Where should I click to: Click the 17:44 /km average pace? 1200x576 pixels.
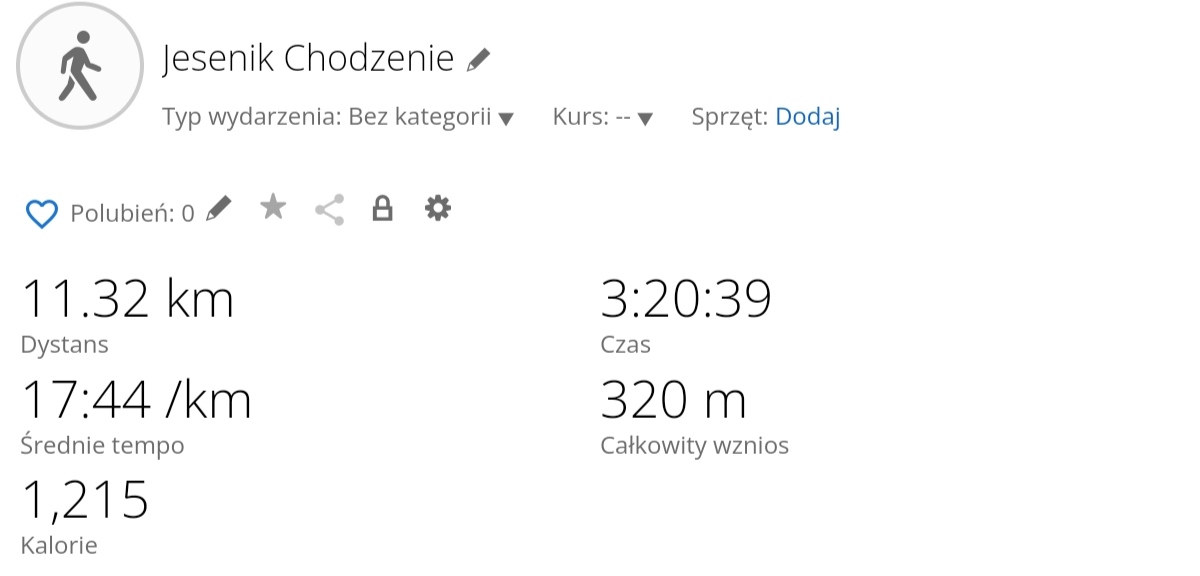136,400
